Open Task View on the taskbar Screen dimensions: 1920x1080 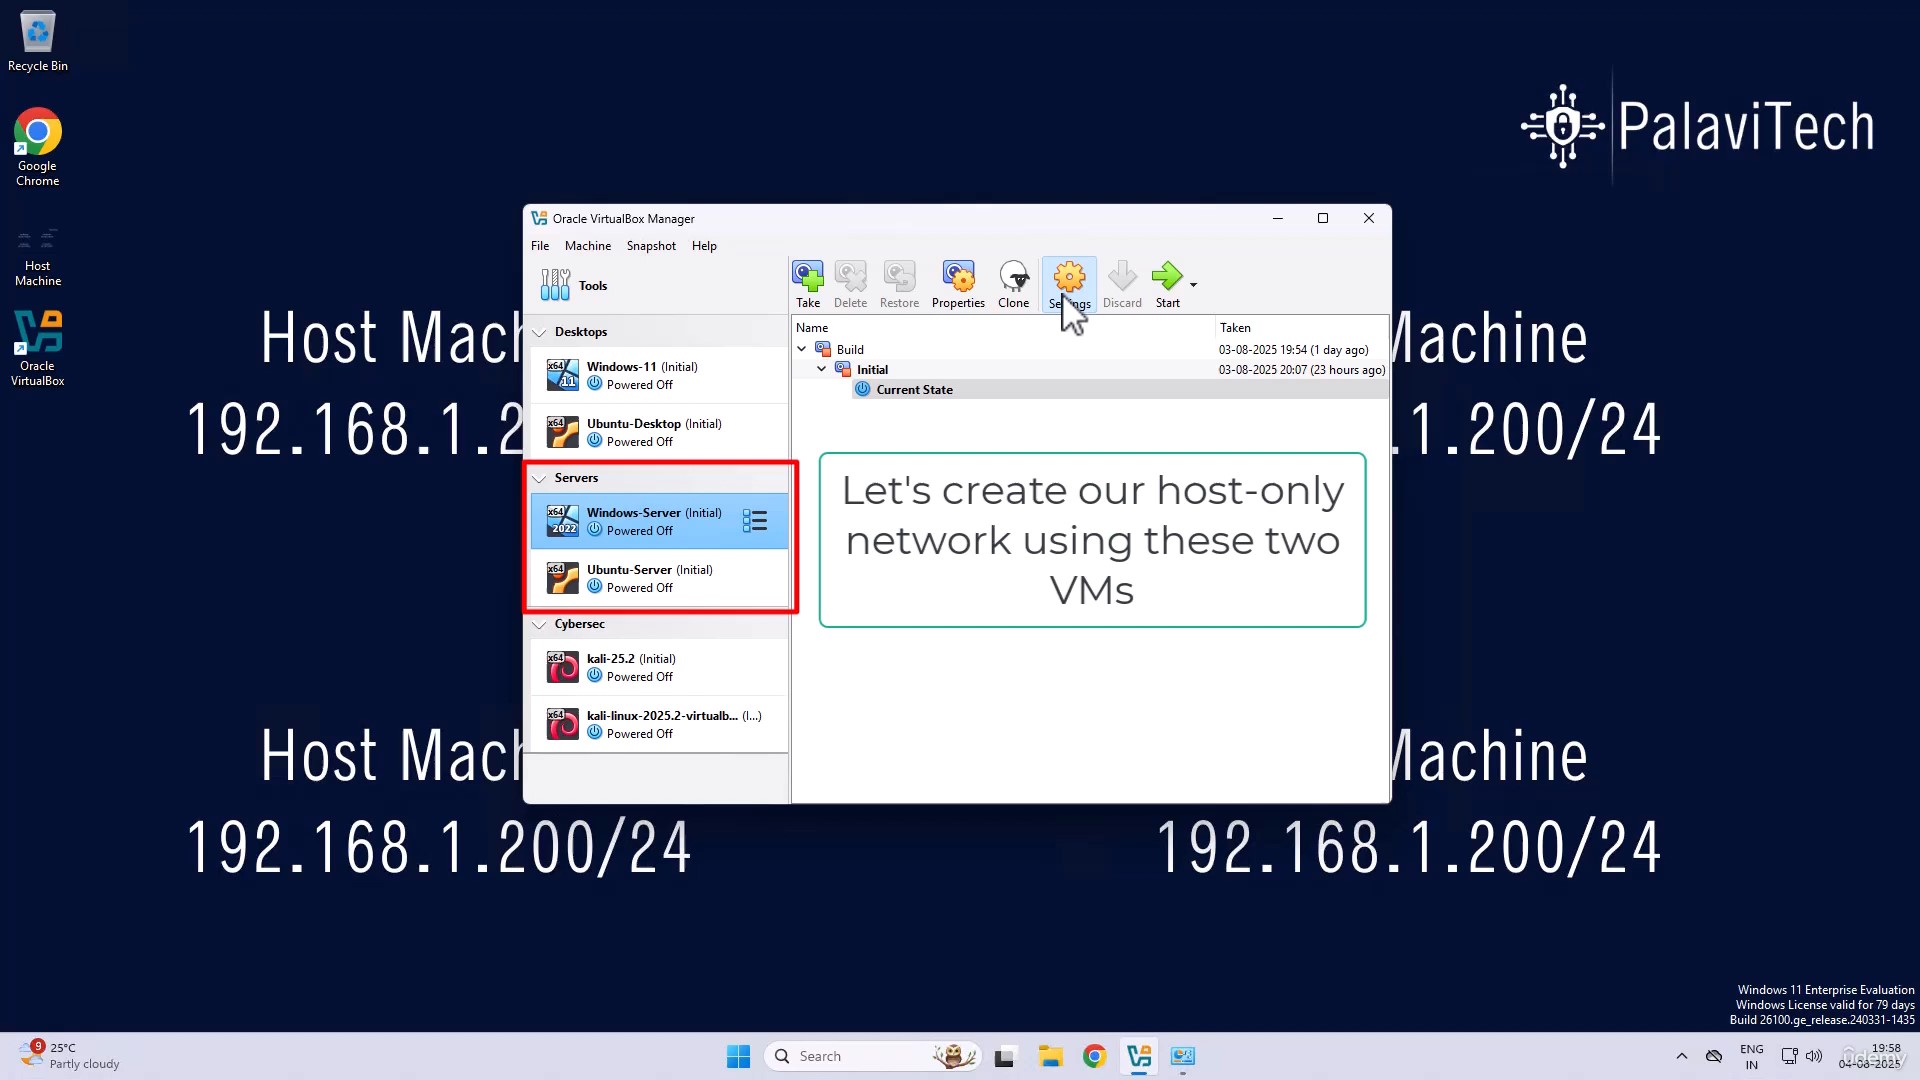1005,1056
